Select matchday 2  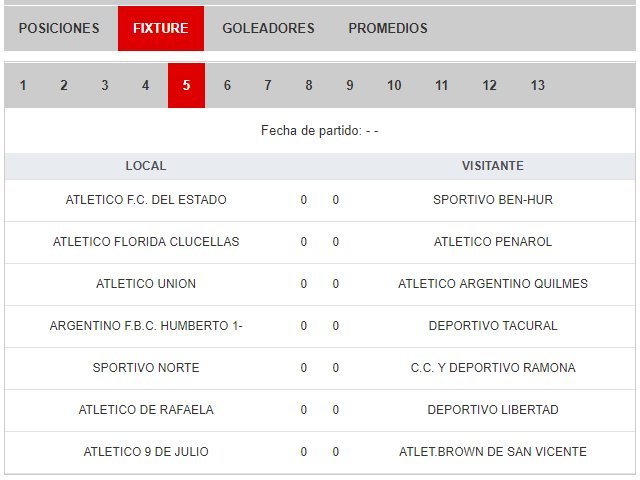point(64,85)
